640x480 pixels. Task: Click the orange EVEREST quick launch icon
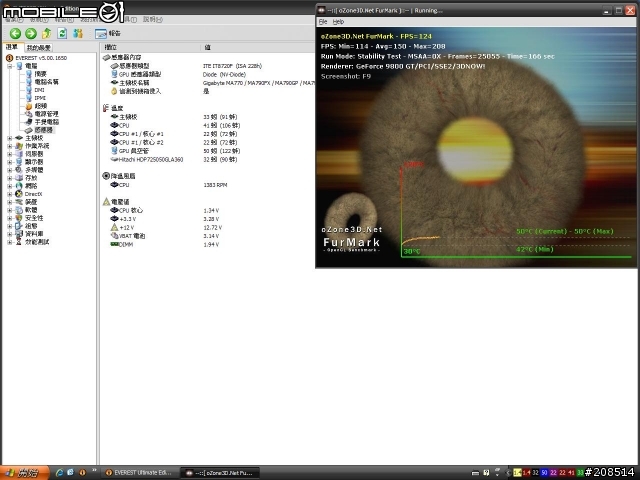[82, 473]
